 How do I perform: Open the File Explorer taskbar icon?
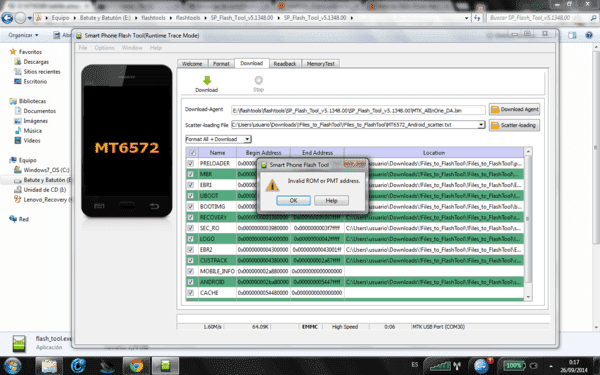[49, 366]
